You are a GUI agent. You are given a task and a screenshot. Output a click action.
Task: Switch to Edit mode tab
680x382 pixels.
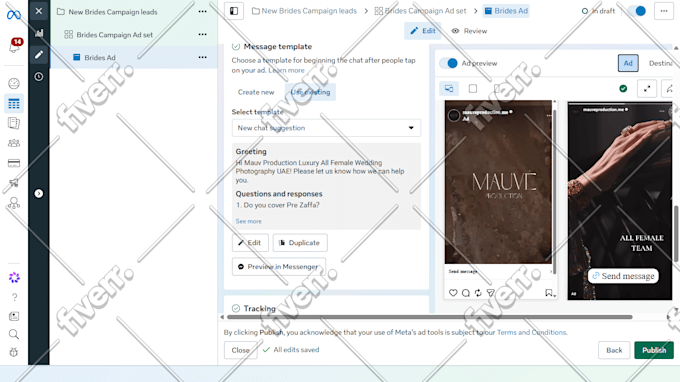[x=422, y=31]
